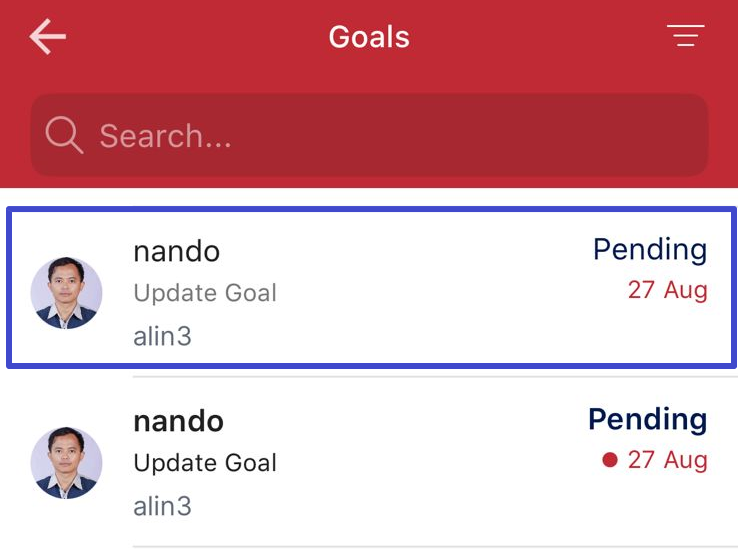Tap the avatar in the second goal row
This screenshot has height=549, width=738.
point(67,463)
